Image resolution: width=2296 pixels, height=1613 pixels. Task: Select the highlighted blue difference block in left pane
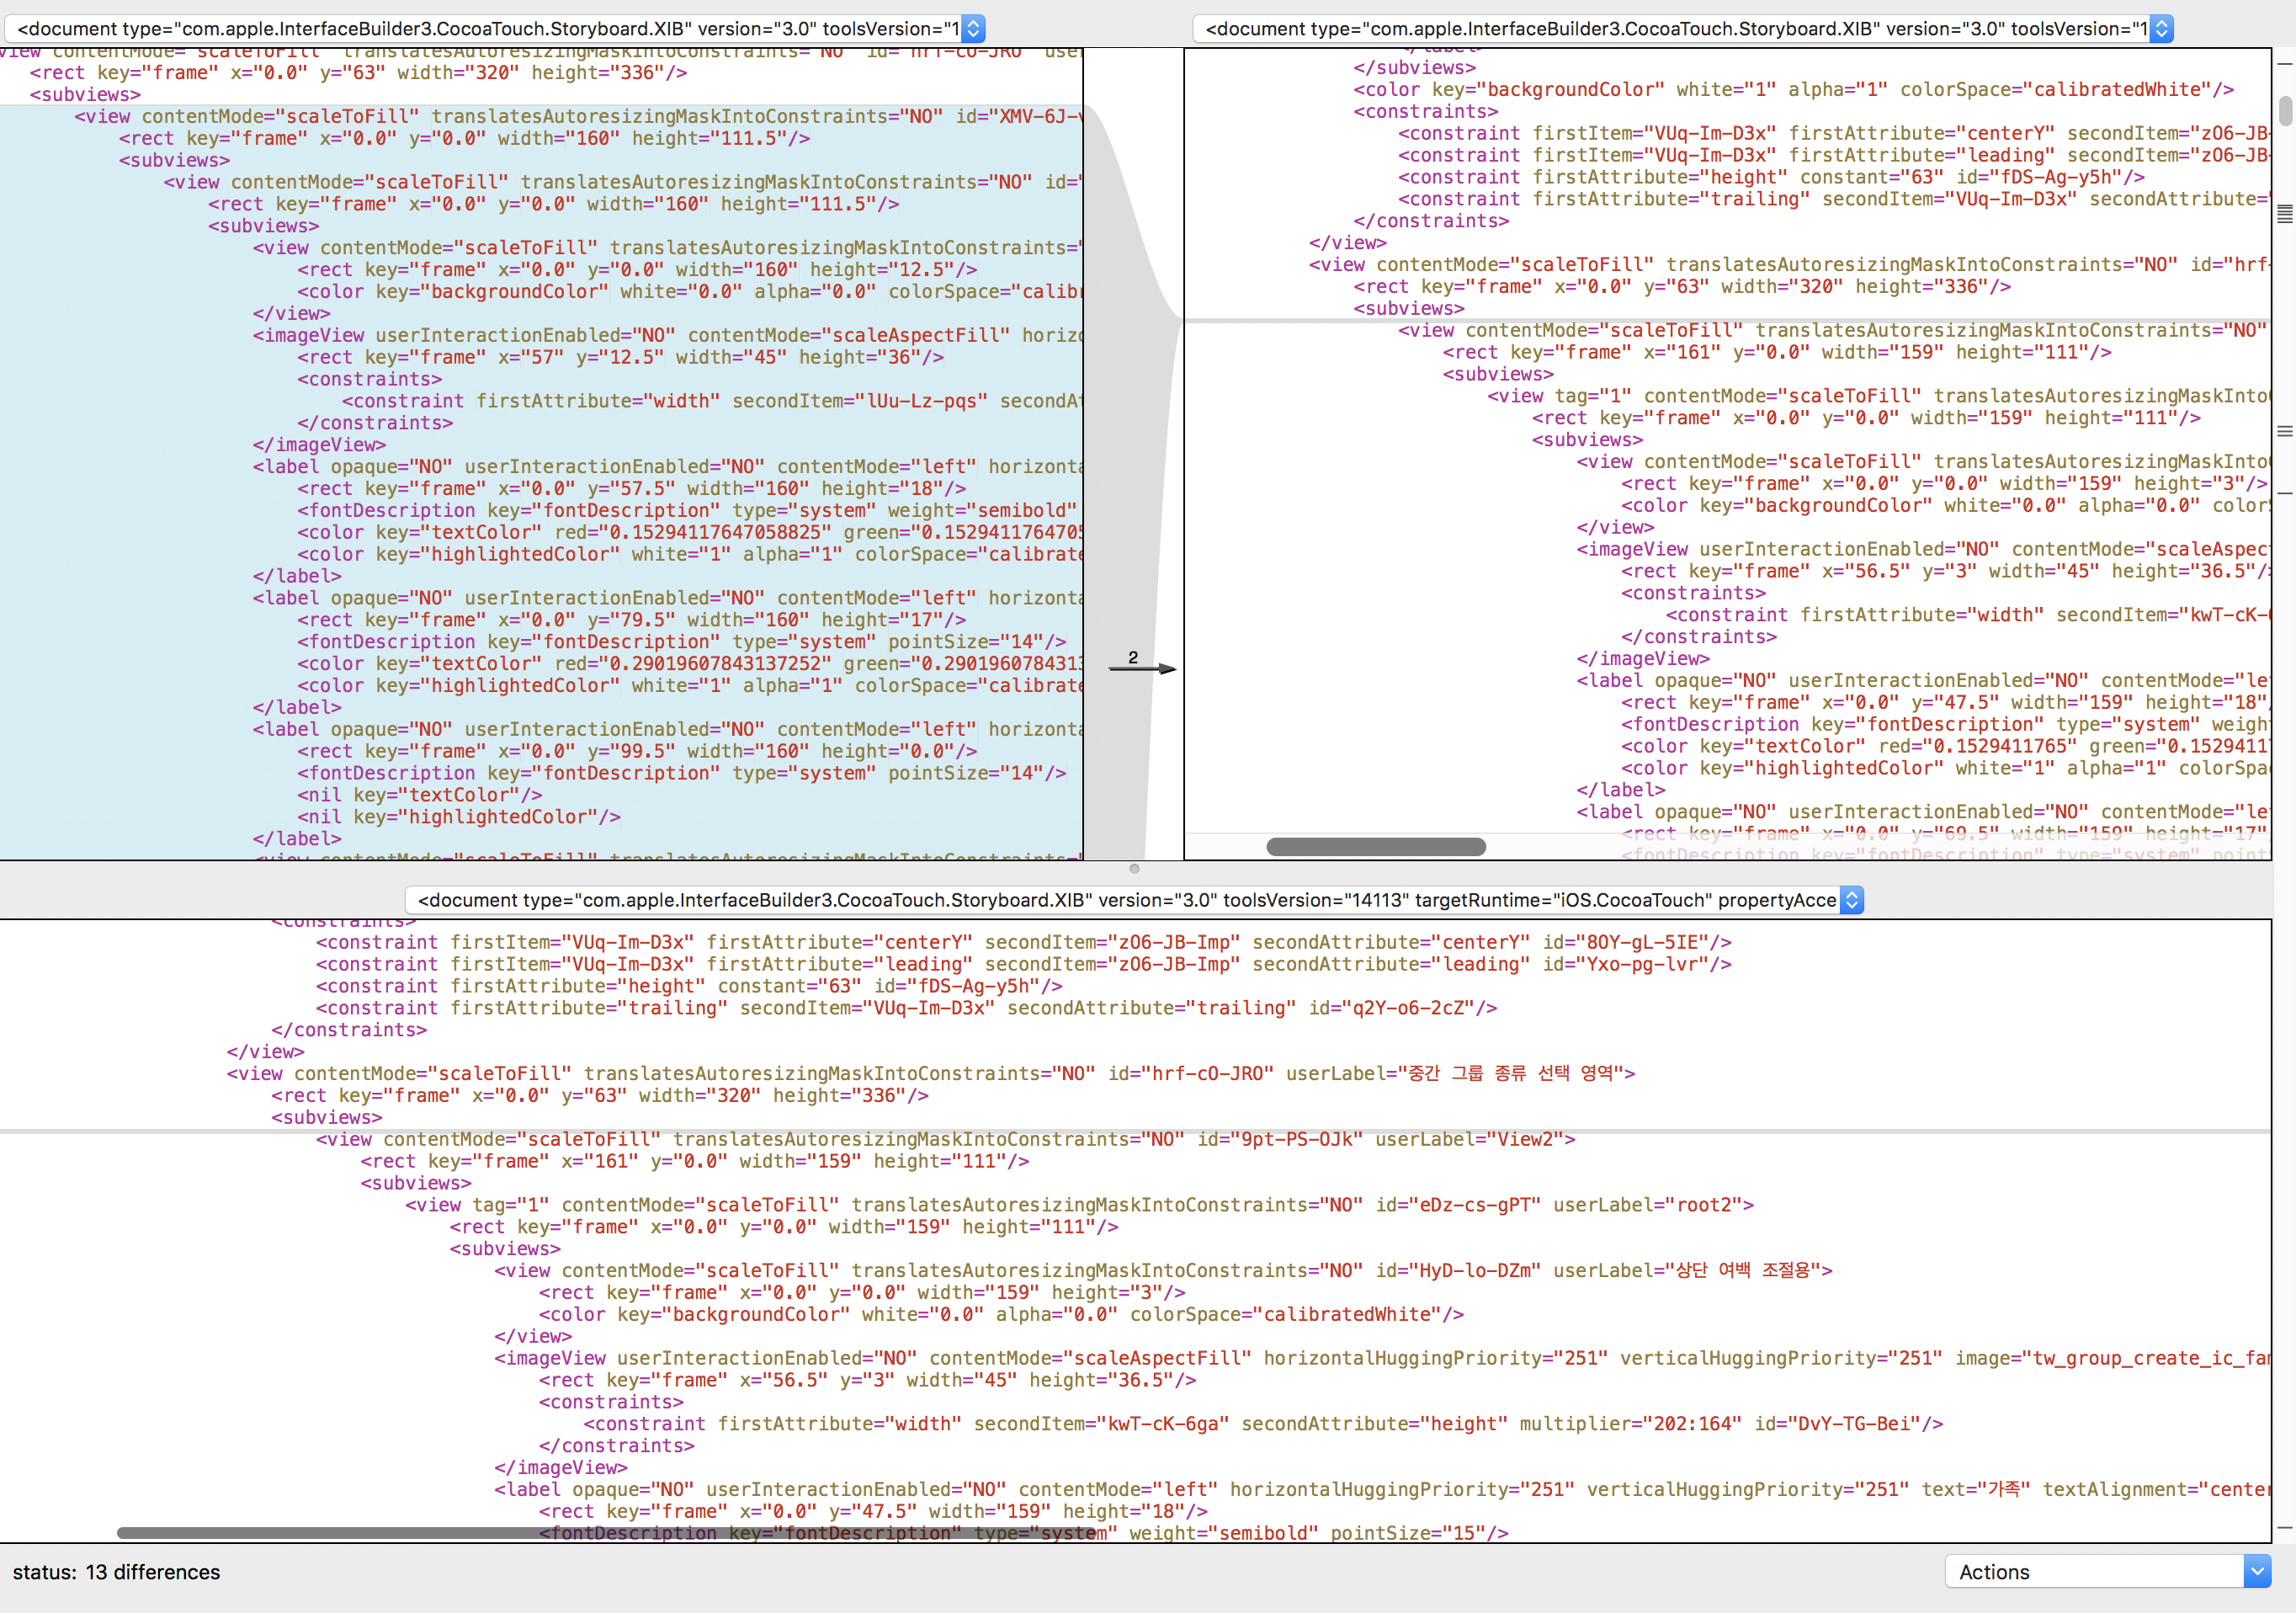(540, 480)
